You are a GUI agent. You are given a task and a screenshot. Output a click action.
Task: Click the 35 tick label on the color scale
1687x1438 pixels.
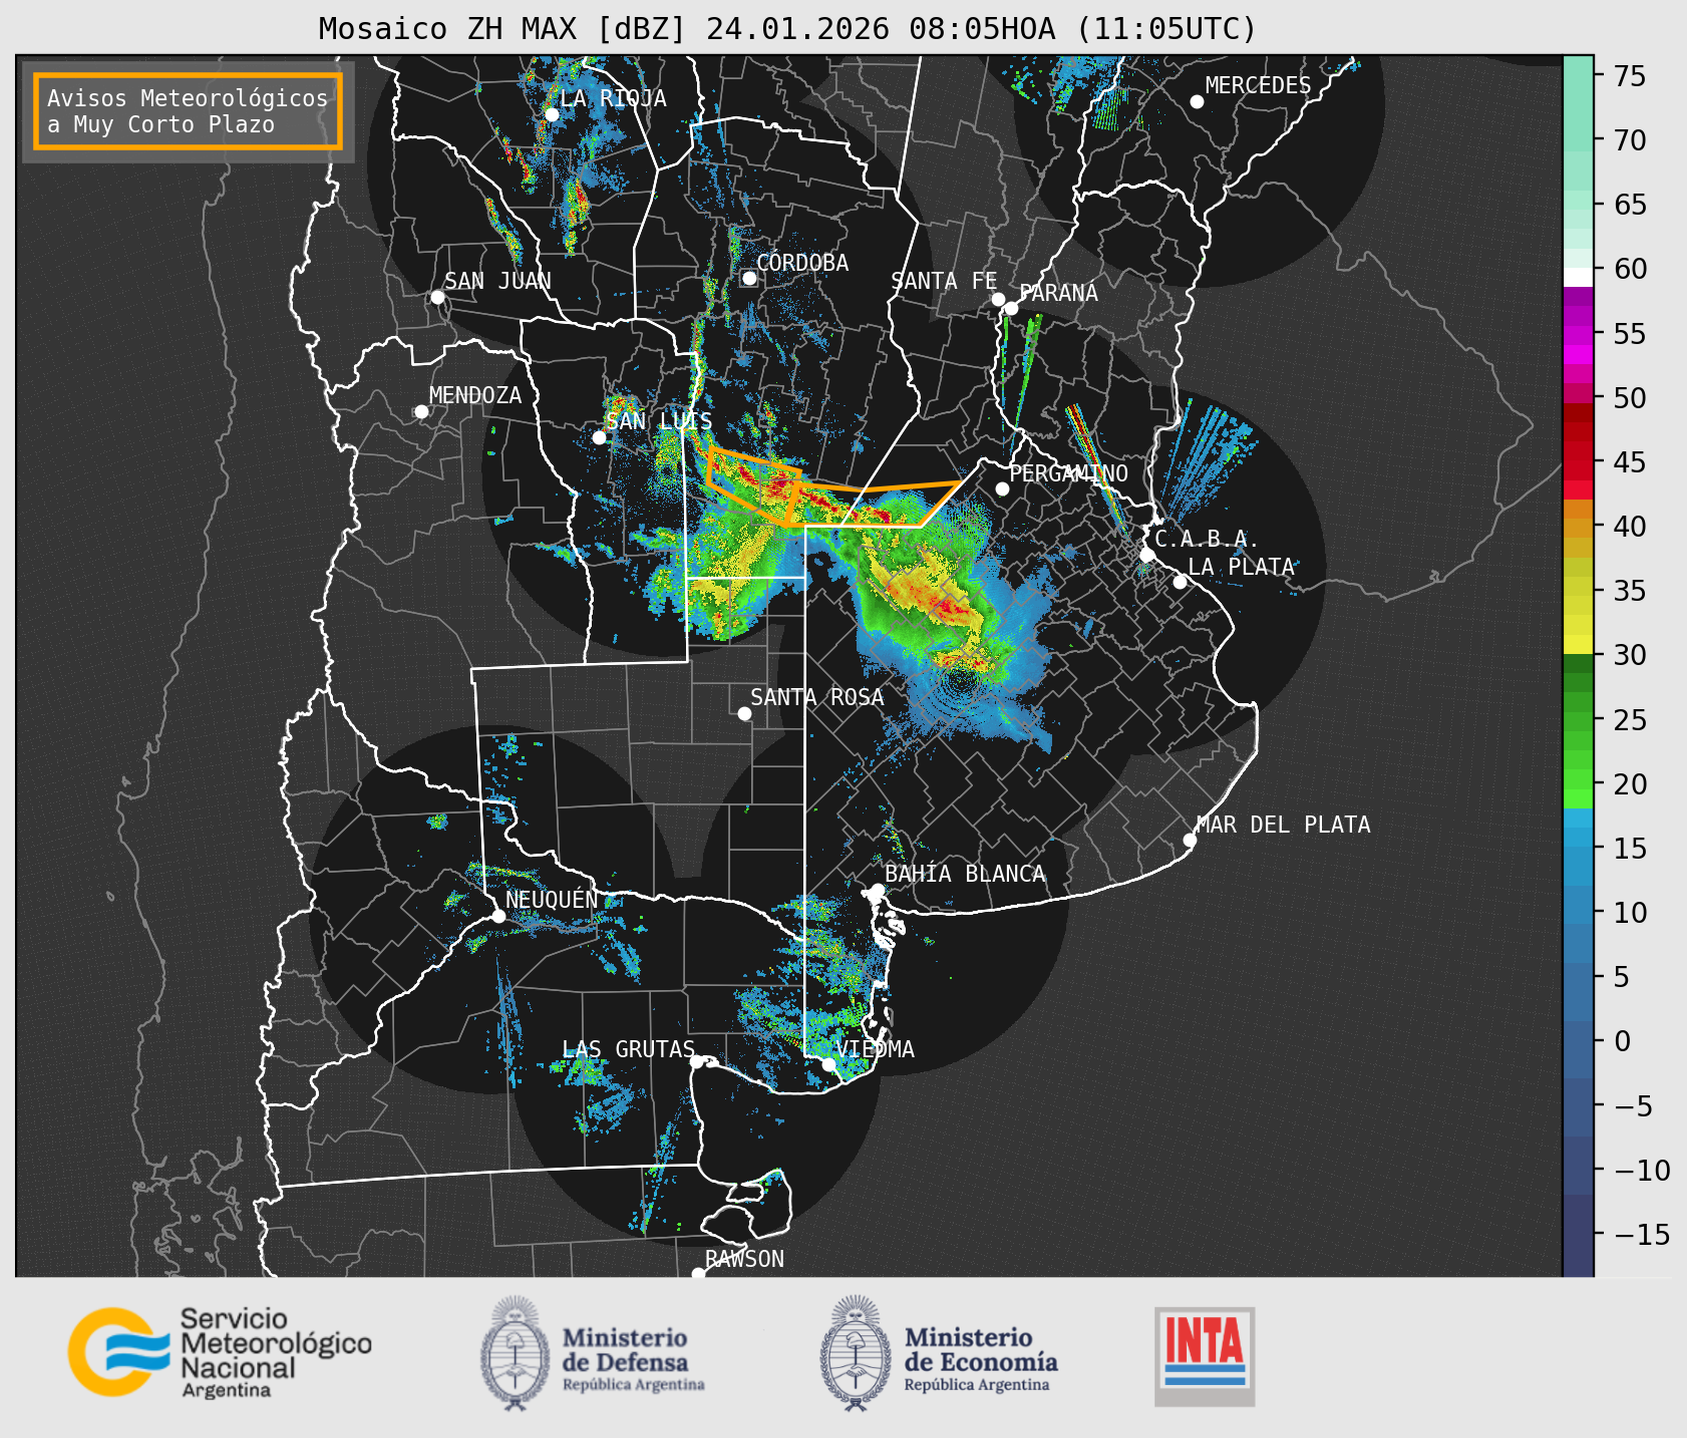[x=1630, y=591]
